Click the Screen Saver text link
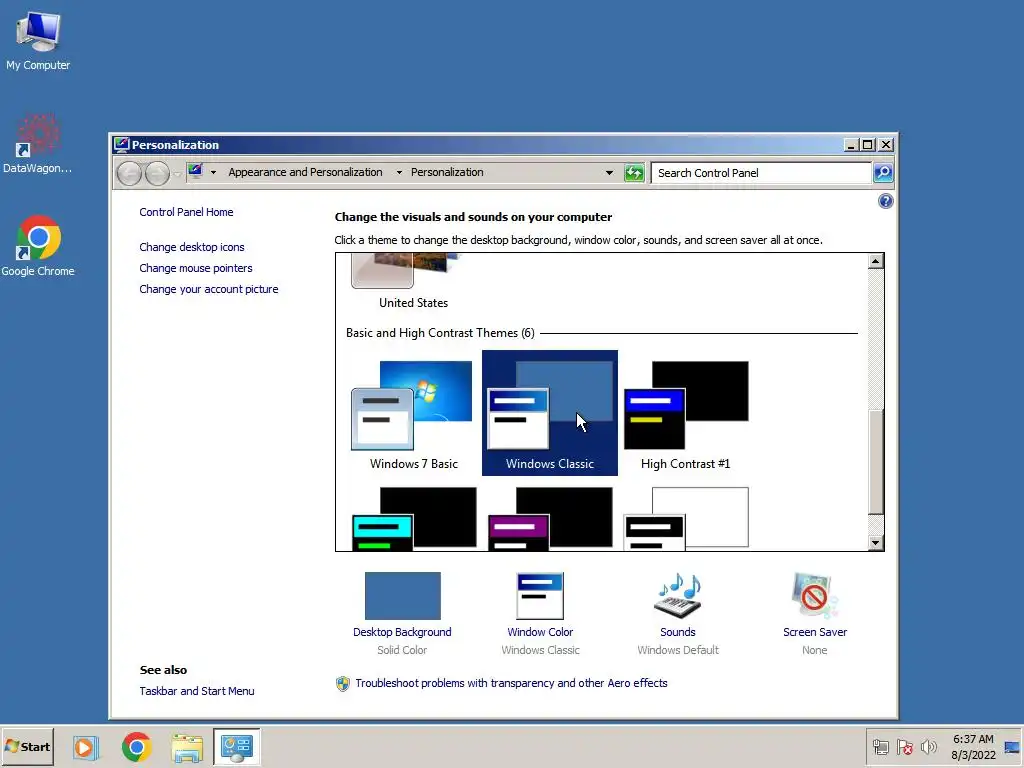 (815, 632)
